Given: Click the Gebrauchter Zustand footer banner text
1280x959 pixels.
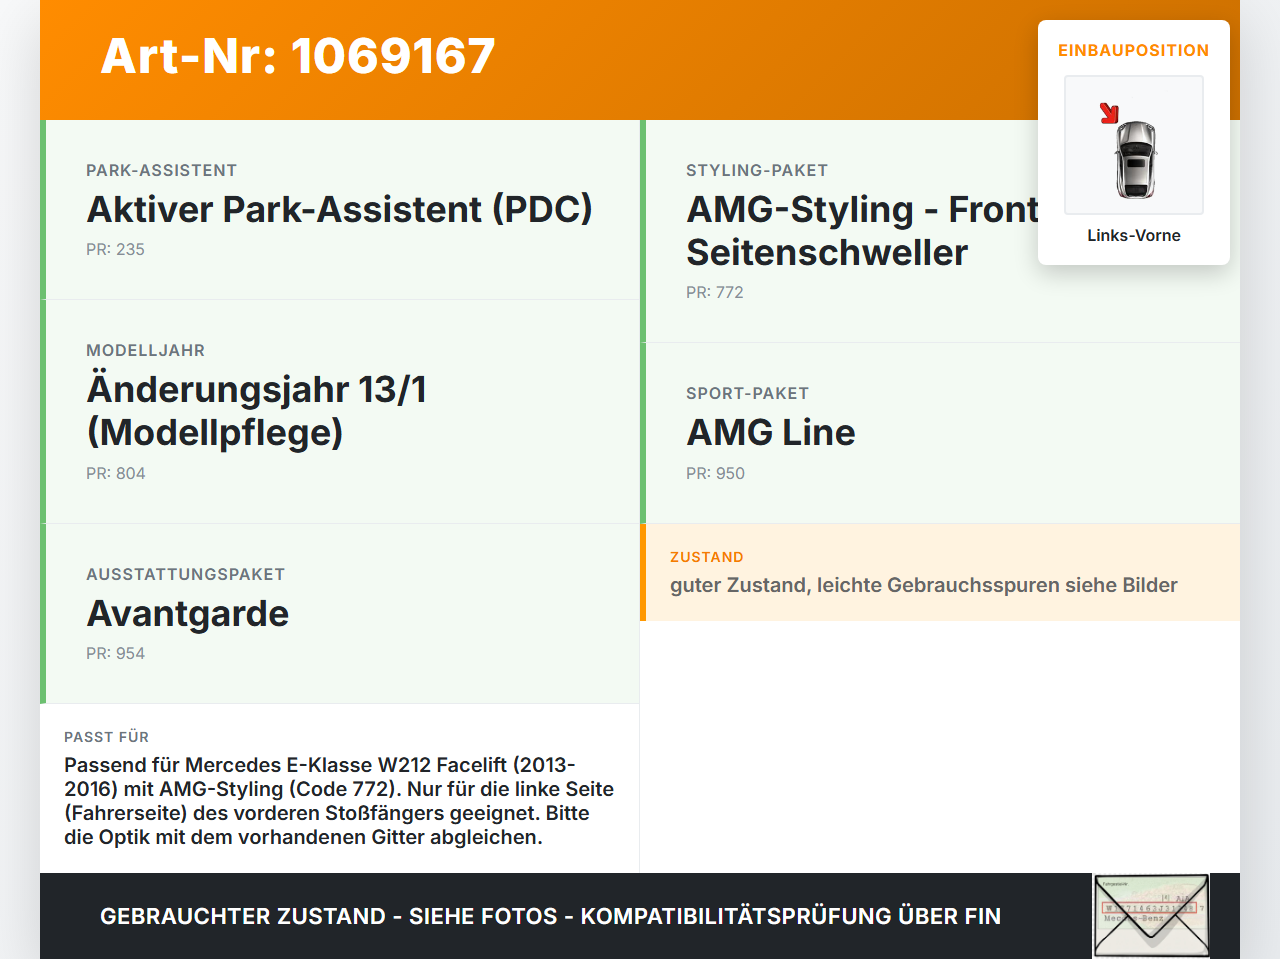Looking at the screenshot, I should [550, 916].
